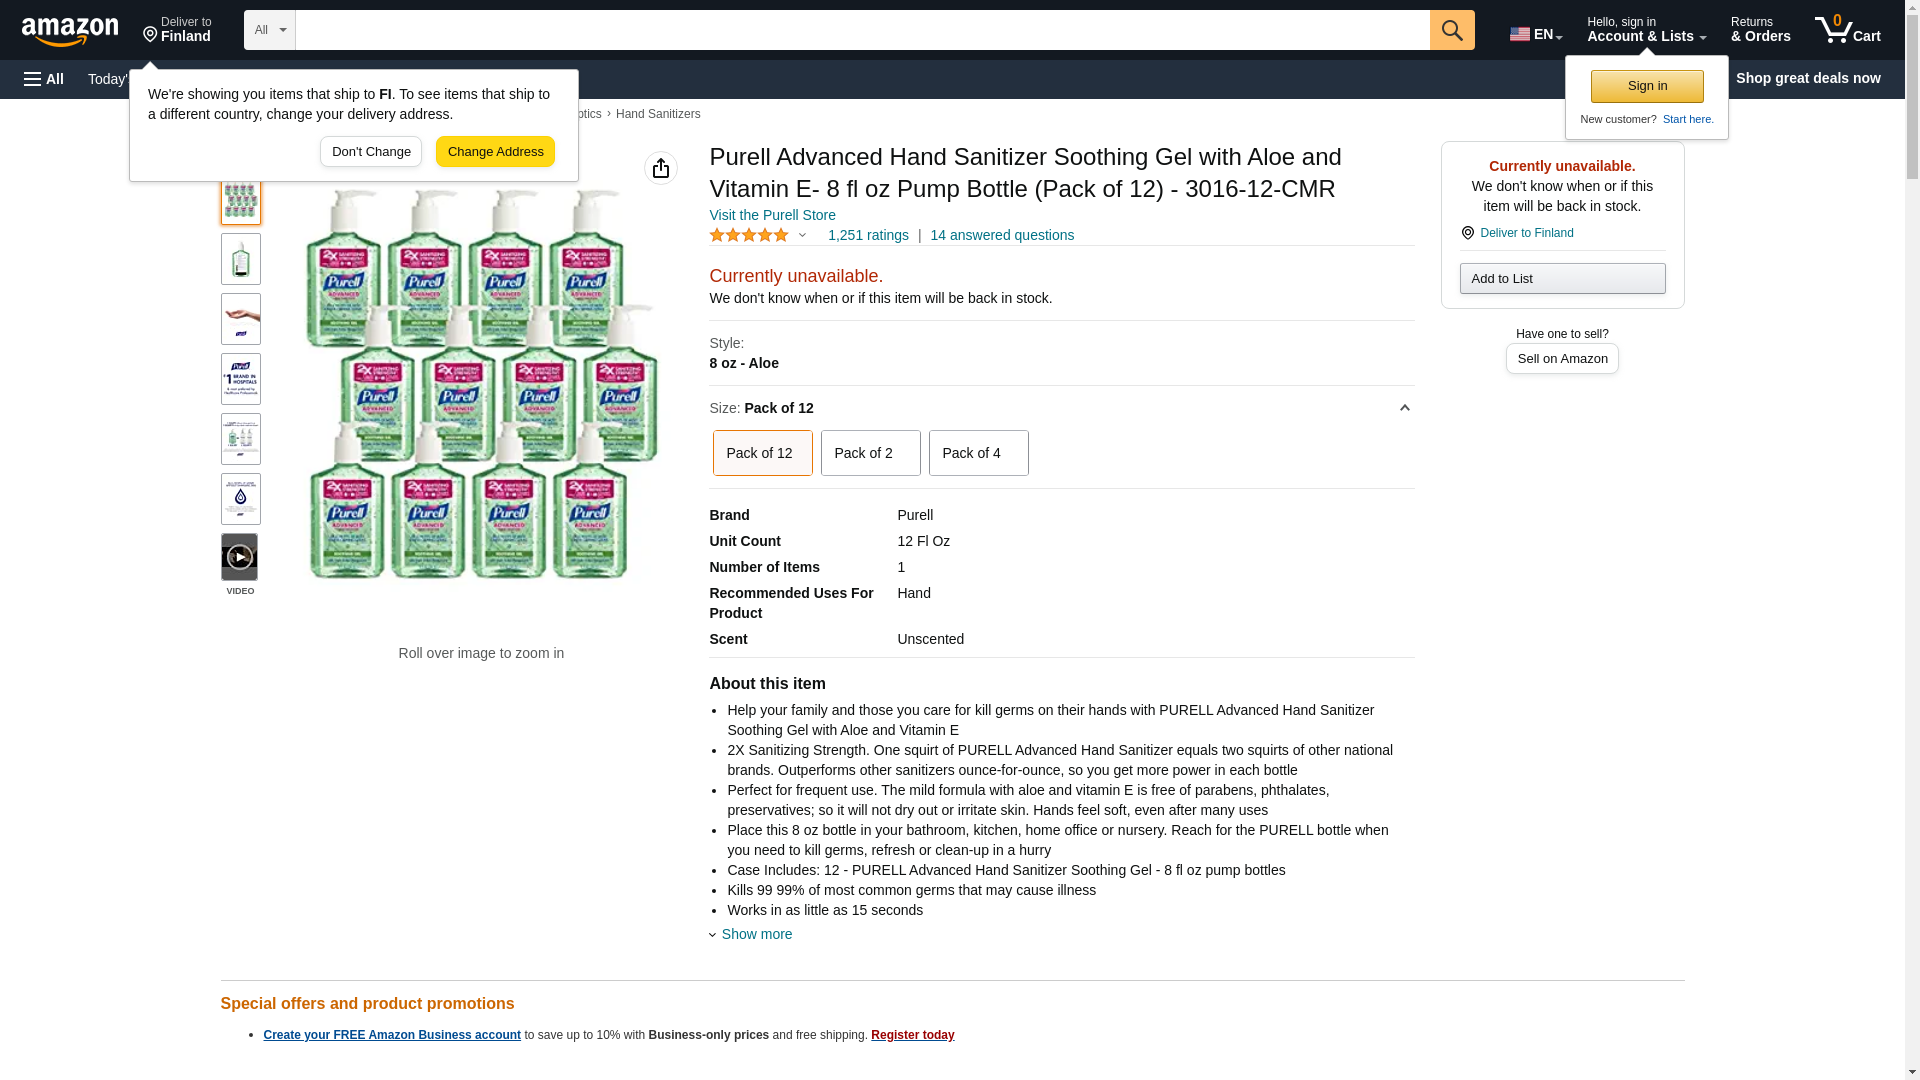Click the Amazon logo
This screenshot has width=1920, height=1080.
tap(71, 31)
